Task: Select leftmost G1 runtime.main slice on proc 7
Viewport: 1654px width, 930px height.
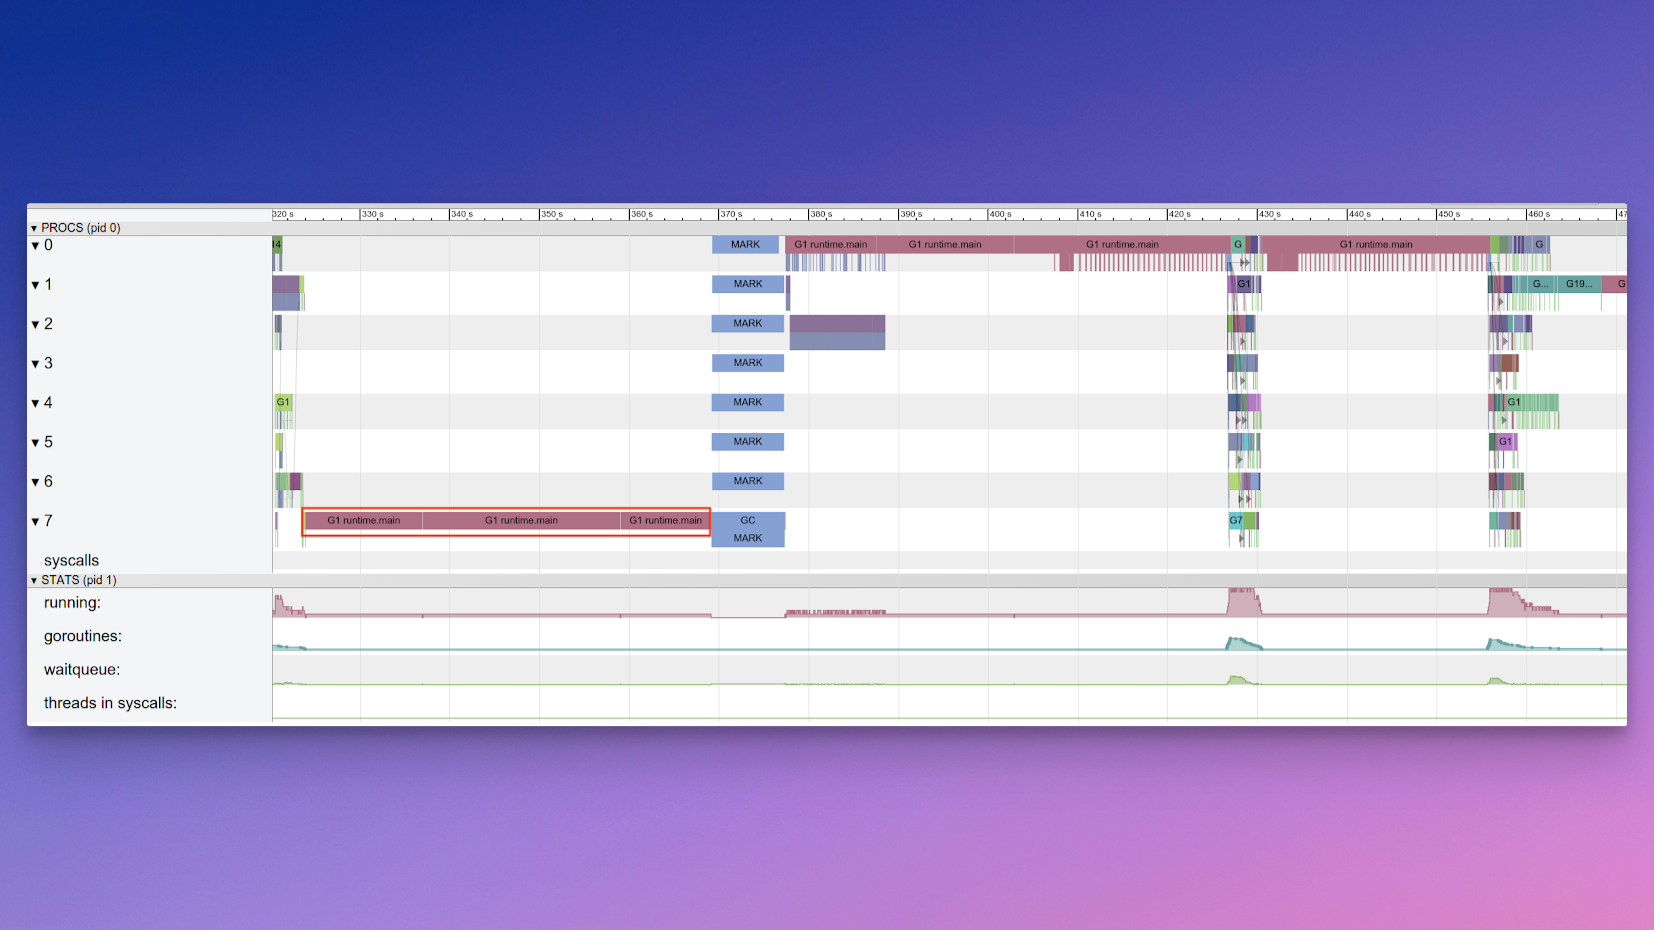Action: (x=364, y=520)
